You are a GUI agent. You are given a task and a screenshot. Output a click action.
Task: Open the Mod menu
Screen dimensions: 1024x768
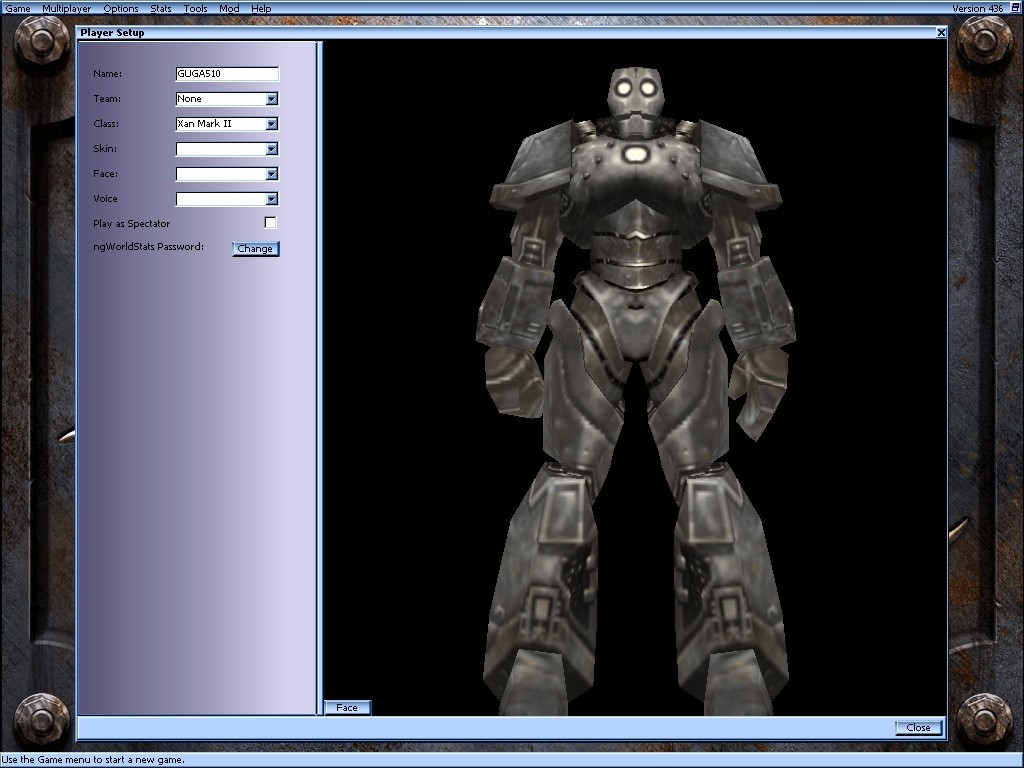click(228, 8)
